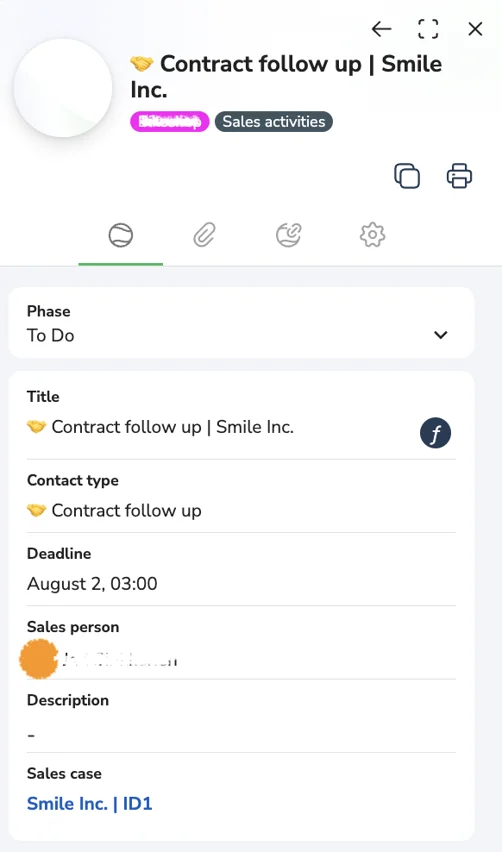Click the pink blurred tag label

coord(170,122)
